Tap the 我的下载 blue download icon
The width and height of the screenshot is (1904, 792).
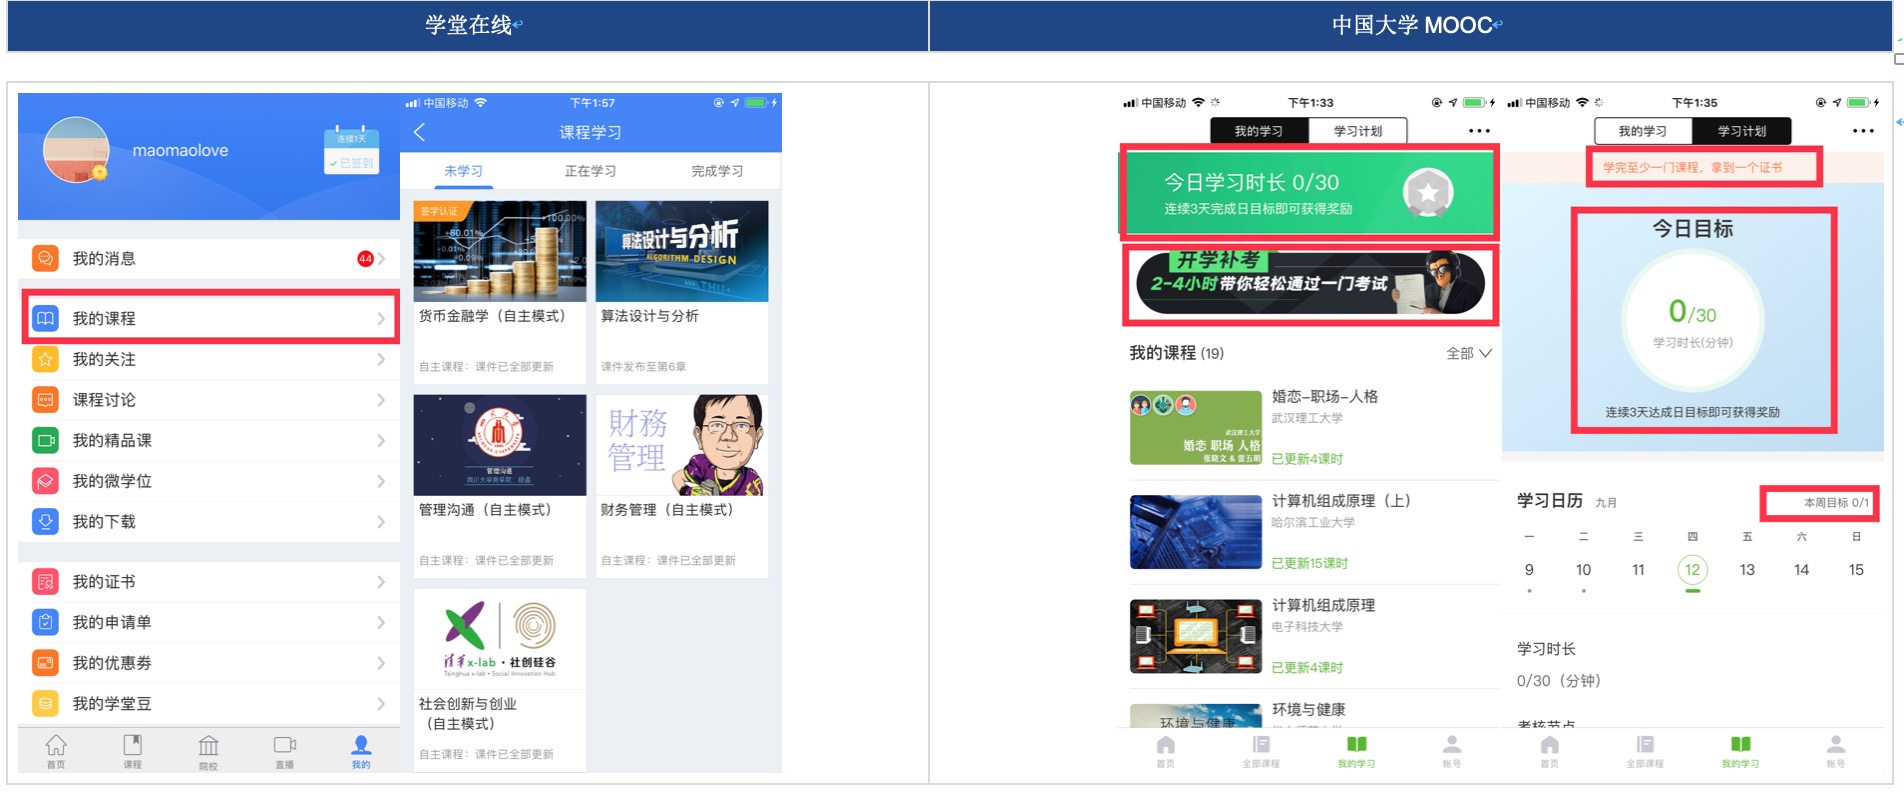click(x=45, y=522)
